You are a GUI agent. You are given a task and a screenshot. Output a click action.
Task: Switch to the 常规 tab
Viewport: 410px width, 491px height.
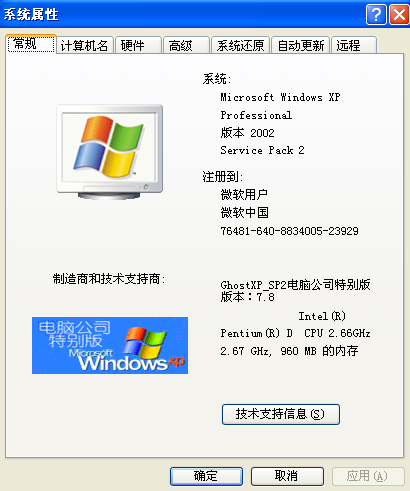click(31, 44)
